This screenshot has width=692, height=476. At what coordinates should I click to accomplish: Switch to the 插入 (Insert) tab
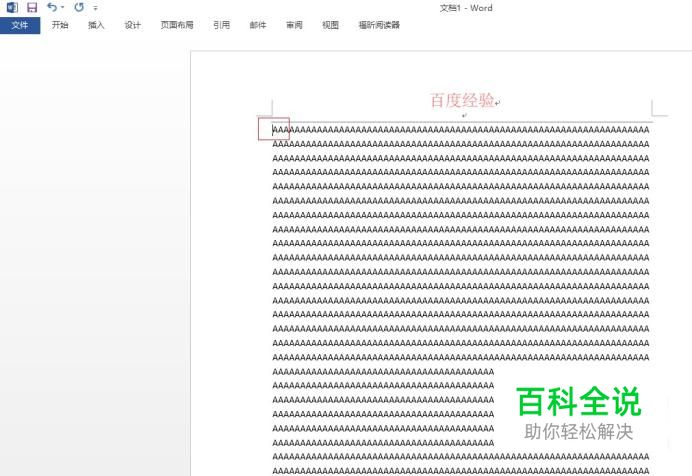click(96, 25)
